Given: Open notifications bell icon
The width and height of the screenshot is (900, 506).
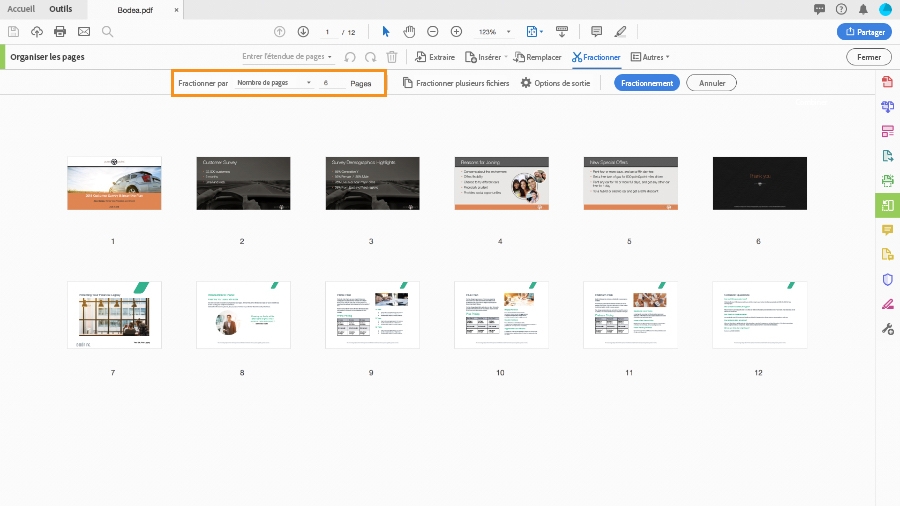Looking at the screenshot, I should click(x=863, y=9).
